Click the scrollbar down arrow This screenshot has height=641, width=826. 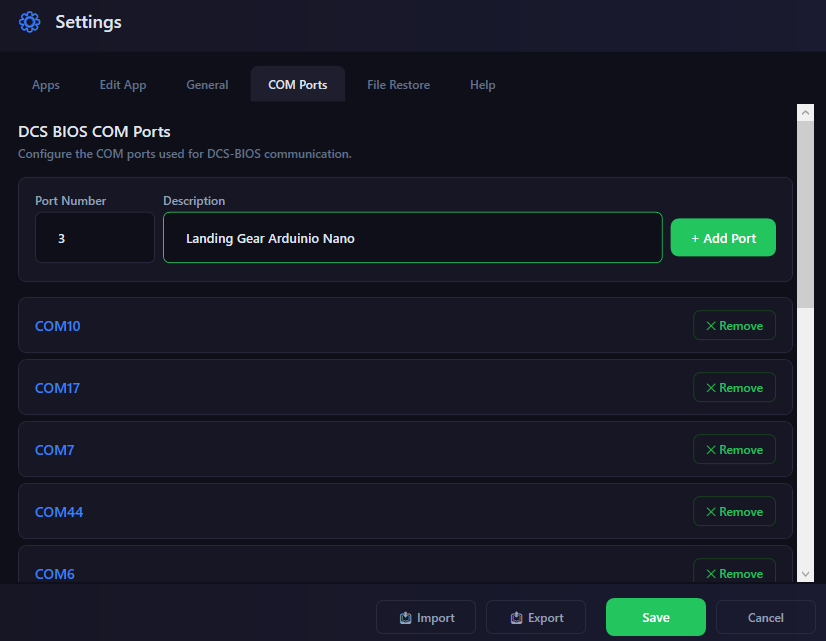[805, 573]
